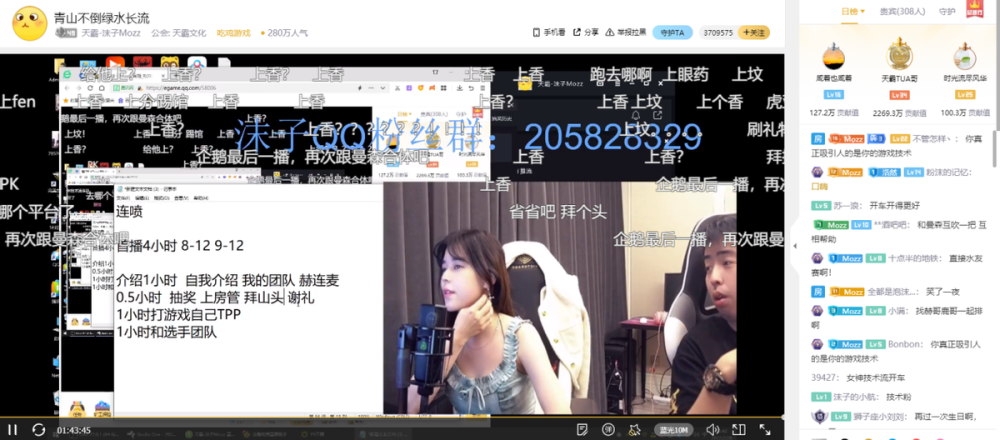Open avatar of 天霸TUA哥
The image size is (1000, 440).
[x=899, y=54]
